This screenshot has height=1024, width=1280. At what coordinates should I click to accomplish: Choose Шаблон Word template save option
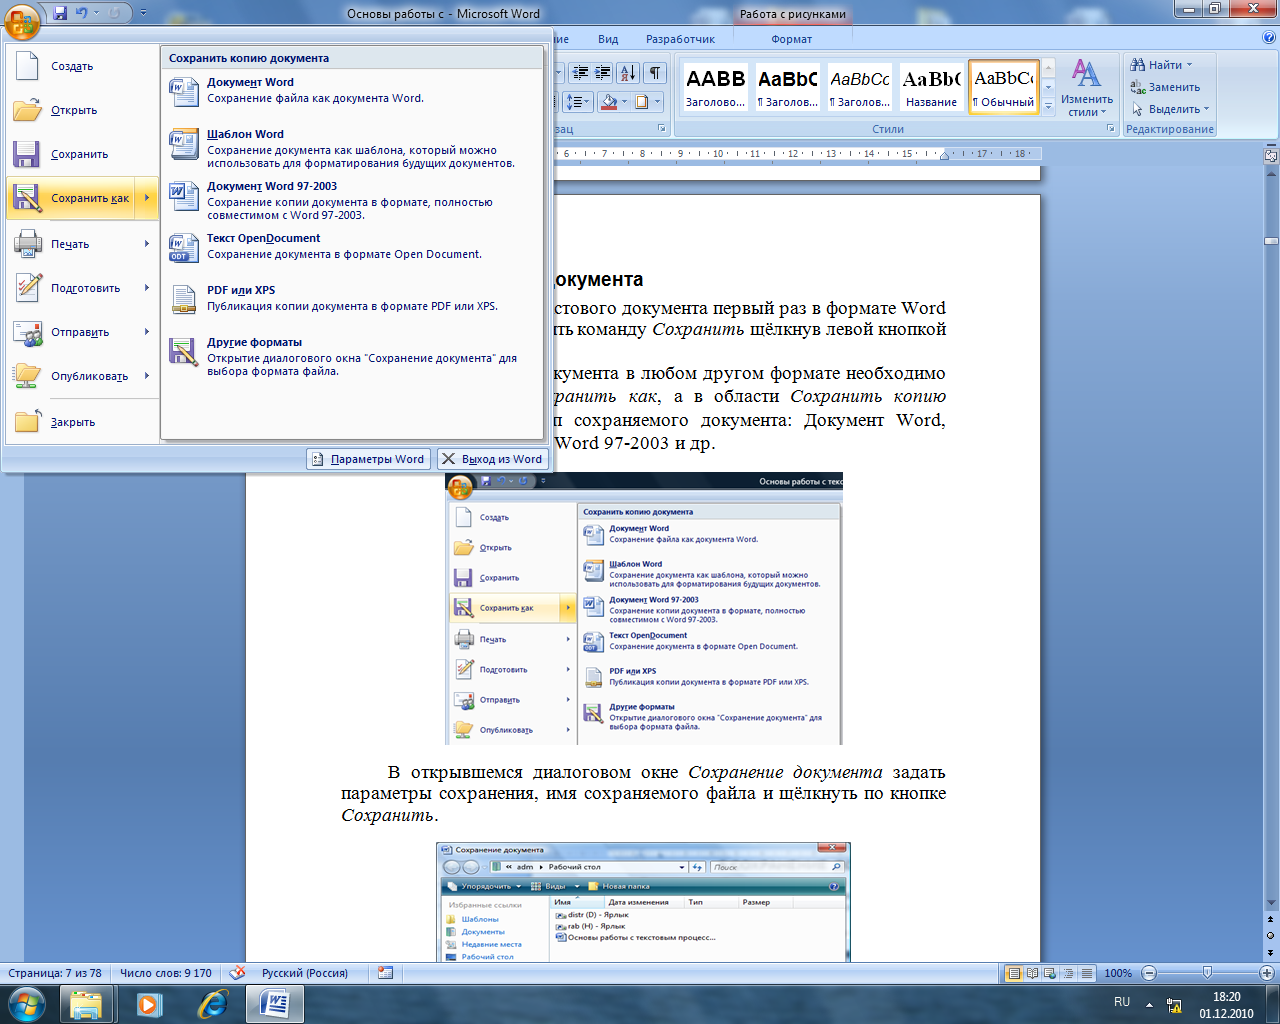pyautogui.click(x=352, y=149)
